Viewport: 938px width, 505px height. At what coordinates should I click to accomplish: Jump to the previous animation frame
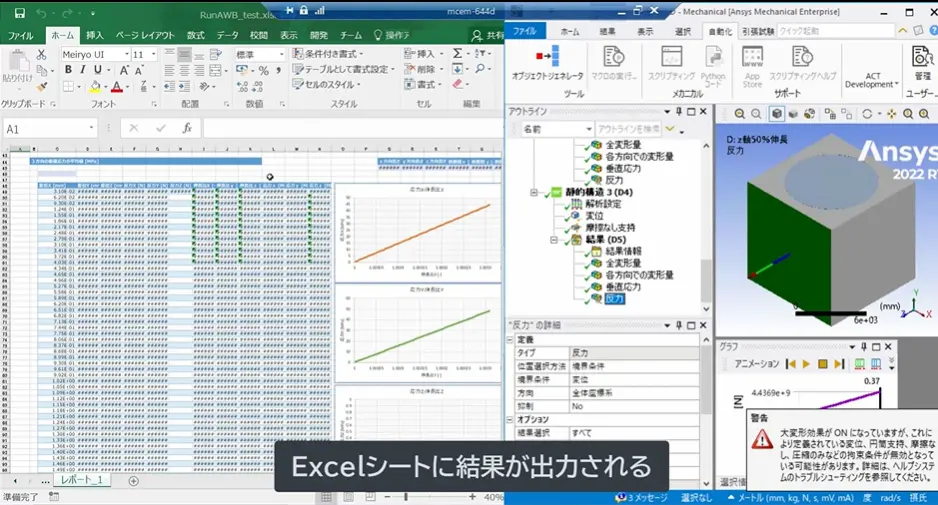(791, 364)
